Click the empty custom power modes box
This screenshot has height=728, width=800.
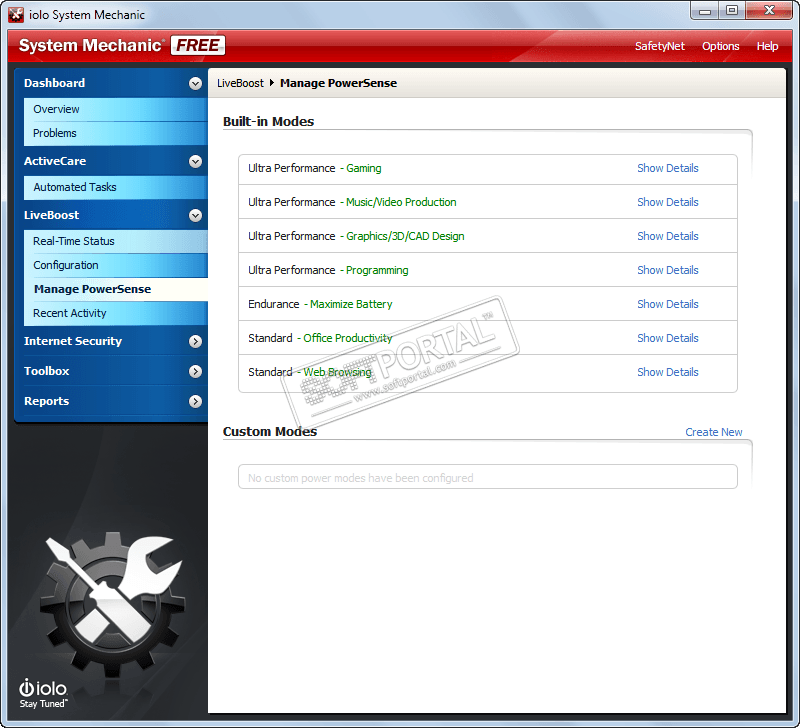[x=488, y=476]
